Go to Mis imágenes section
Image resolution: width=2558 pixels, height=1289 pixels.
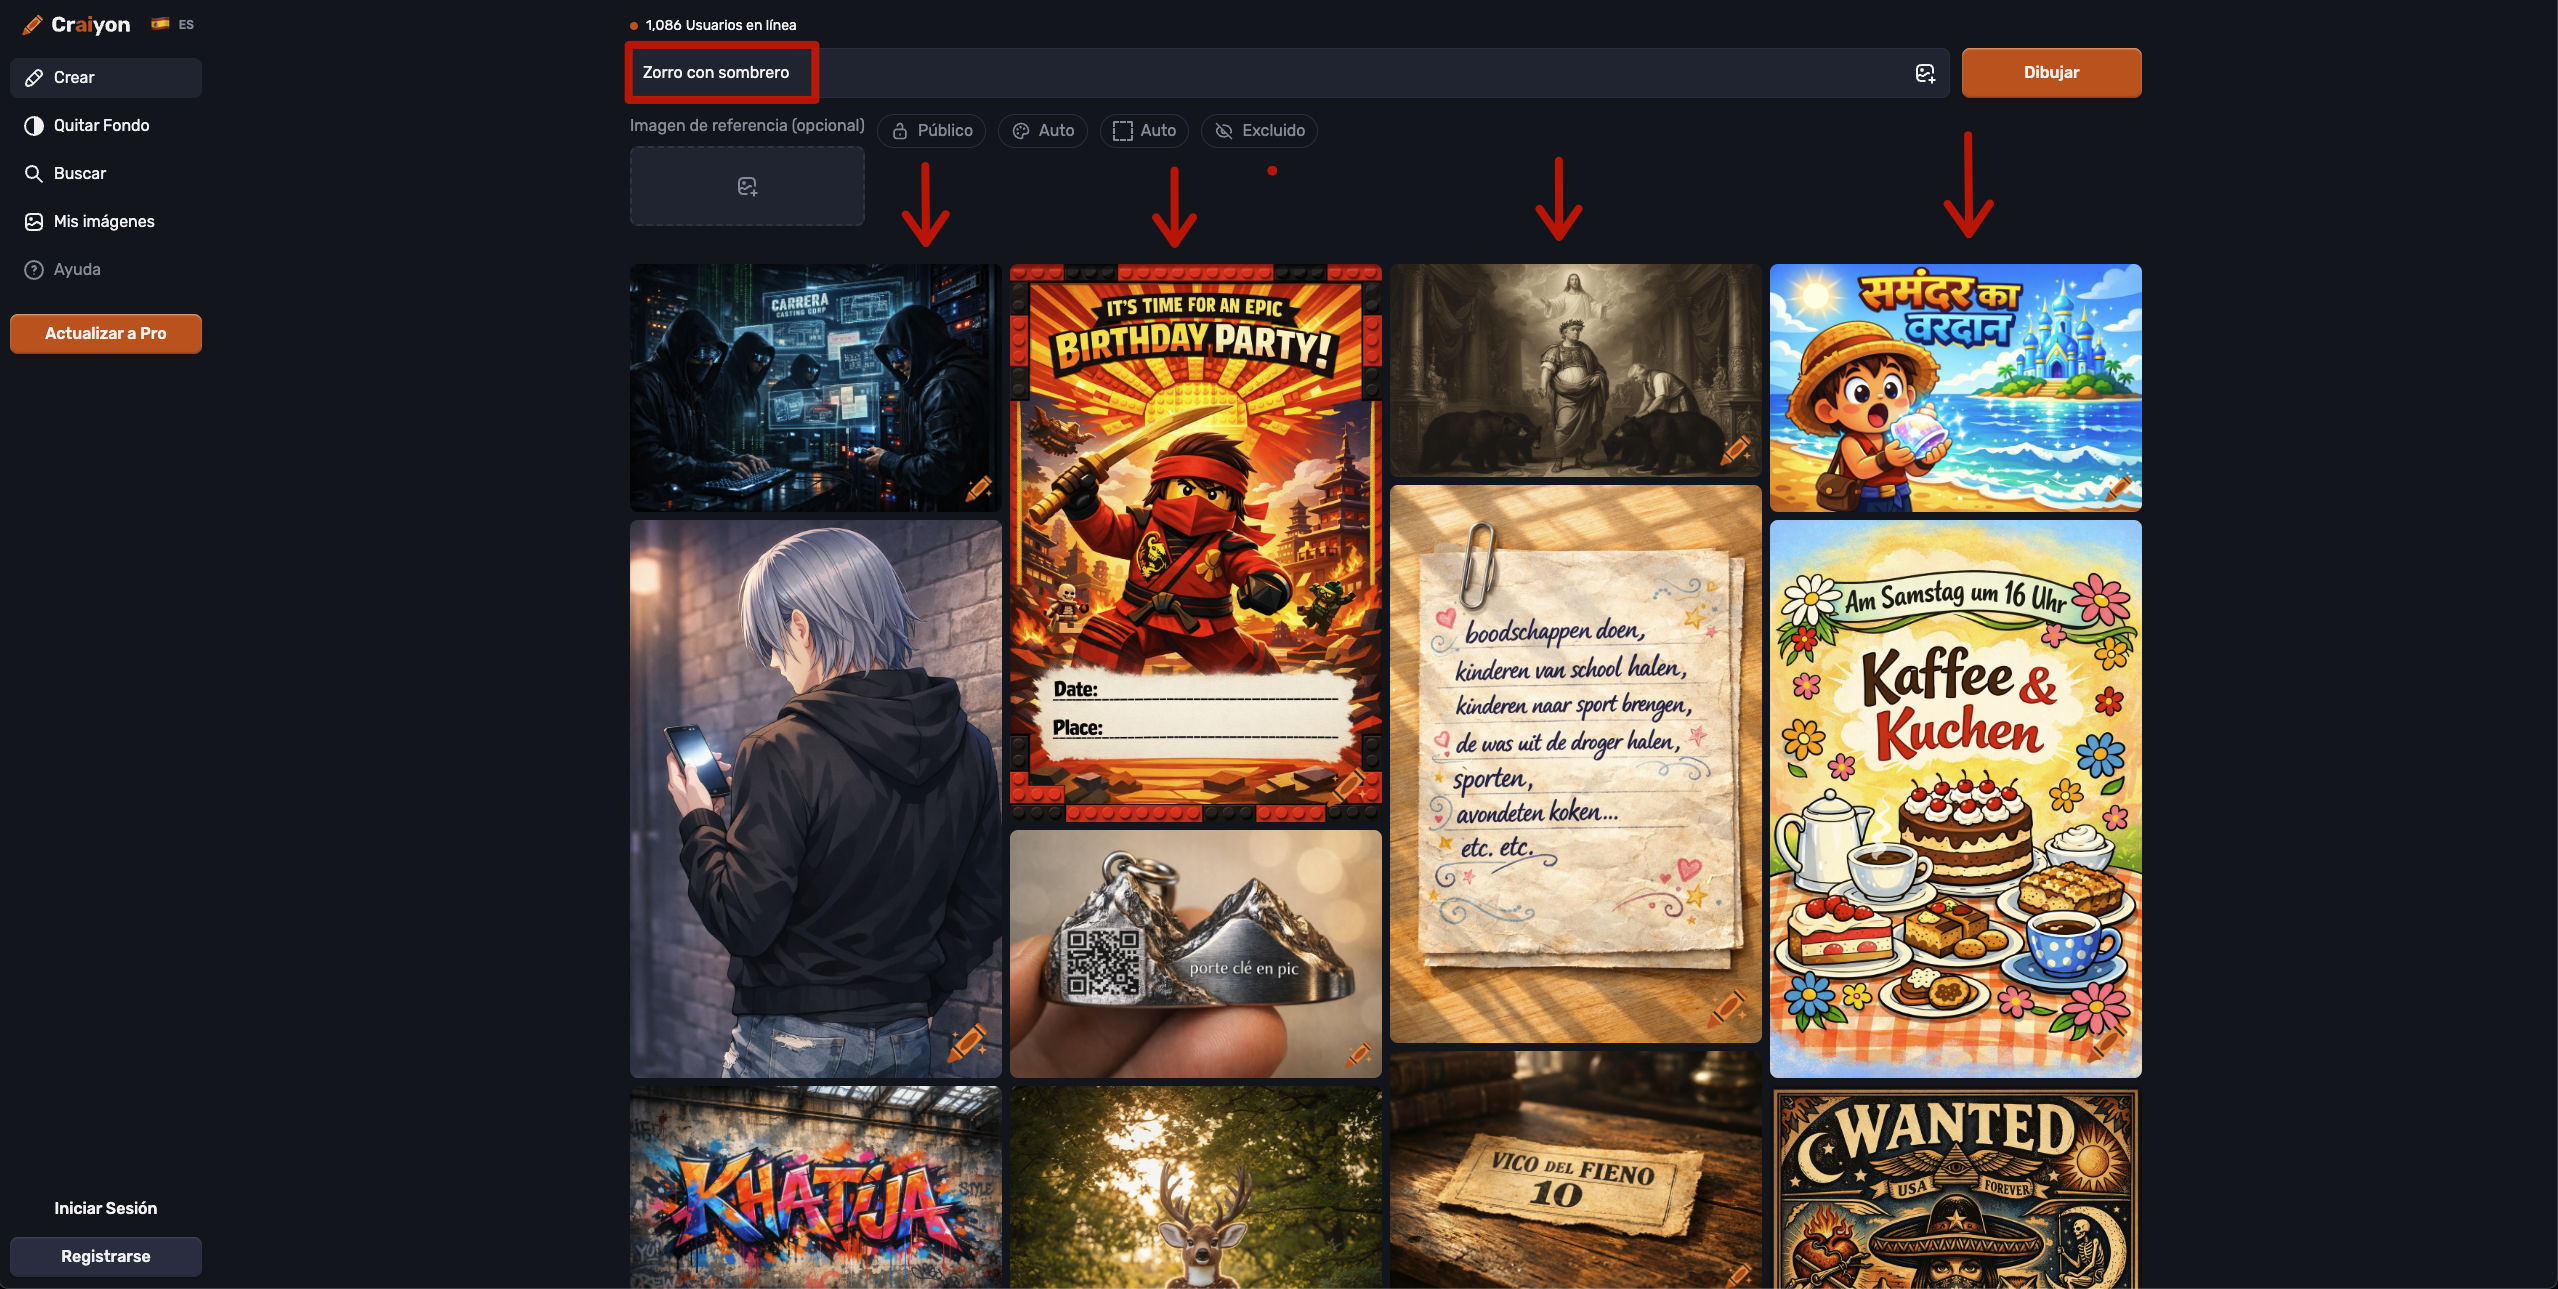[104, 222]
